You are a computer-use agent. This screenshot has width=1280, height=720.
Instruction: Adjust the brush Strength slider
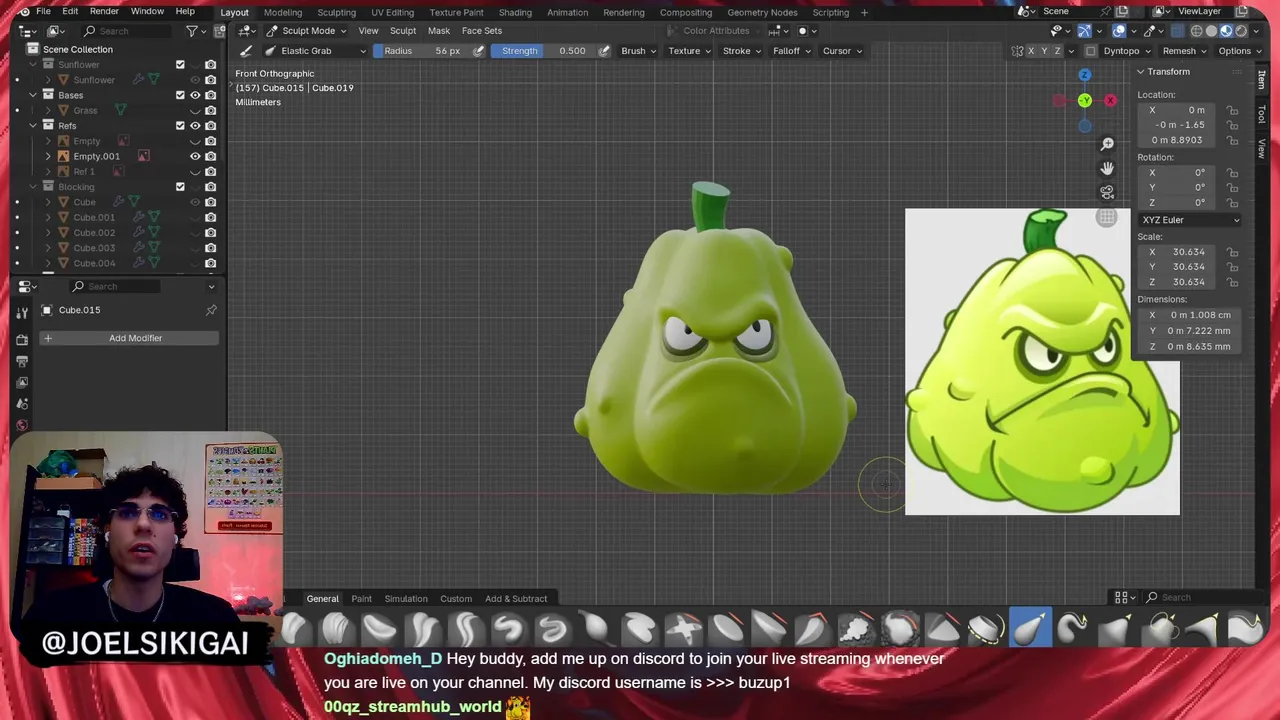tap(543, 51)
